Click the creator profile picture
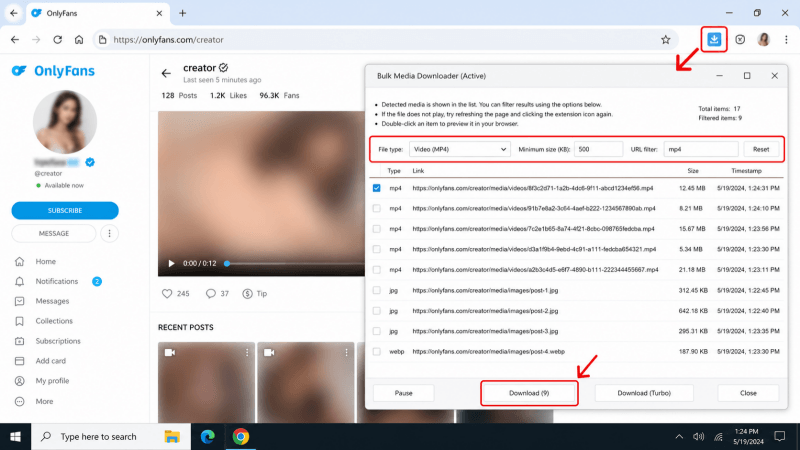800x450 pixels. click(x=65, y=122)
